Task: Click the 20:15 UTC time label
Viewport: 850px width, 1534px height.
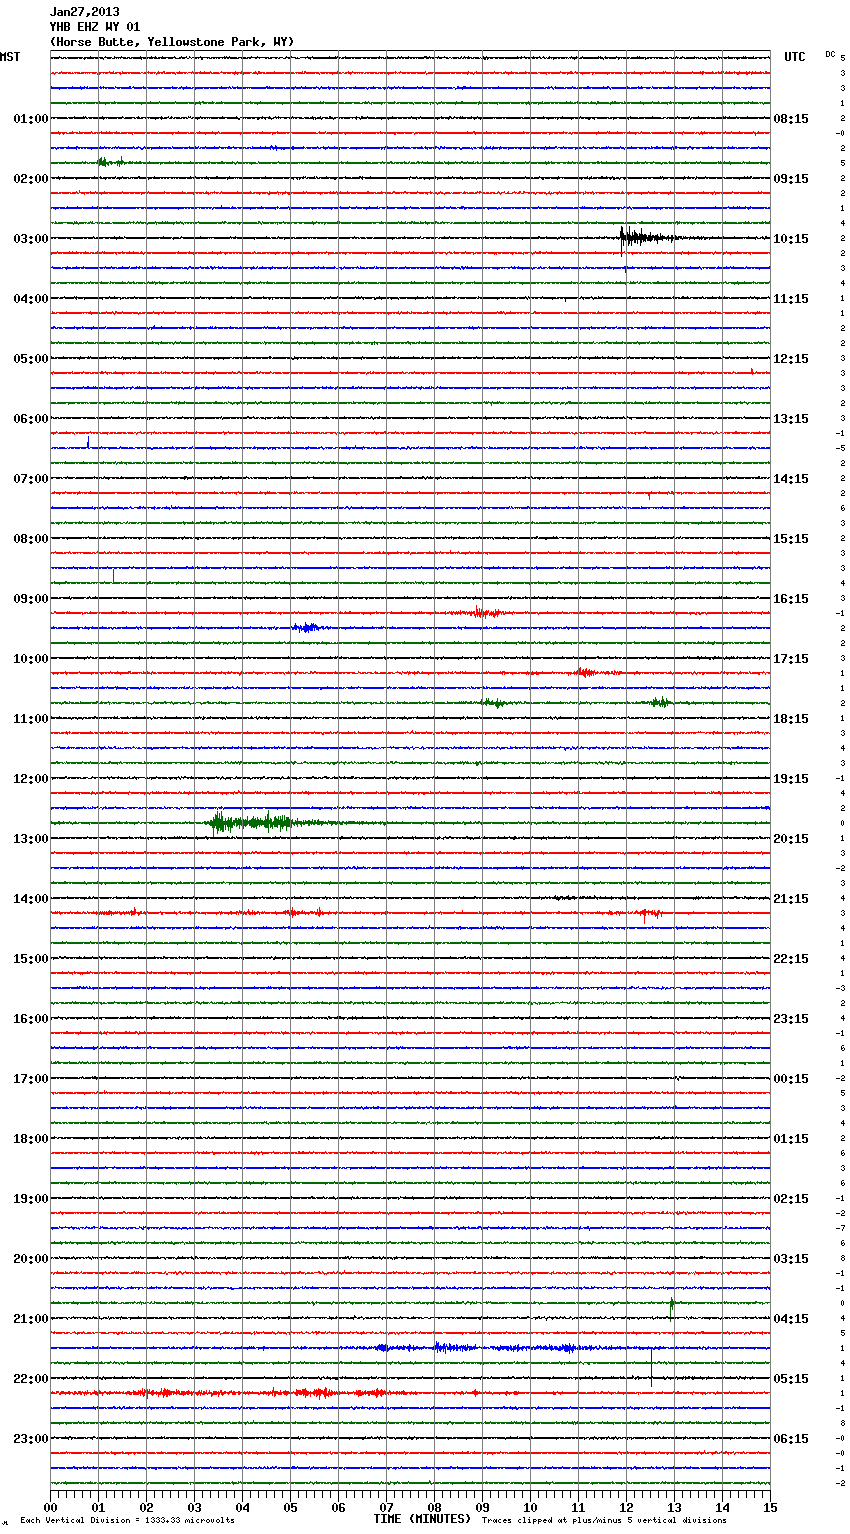Action: (791, 839)
